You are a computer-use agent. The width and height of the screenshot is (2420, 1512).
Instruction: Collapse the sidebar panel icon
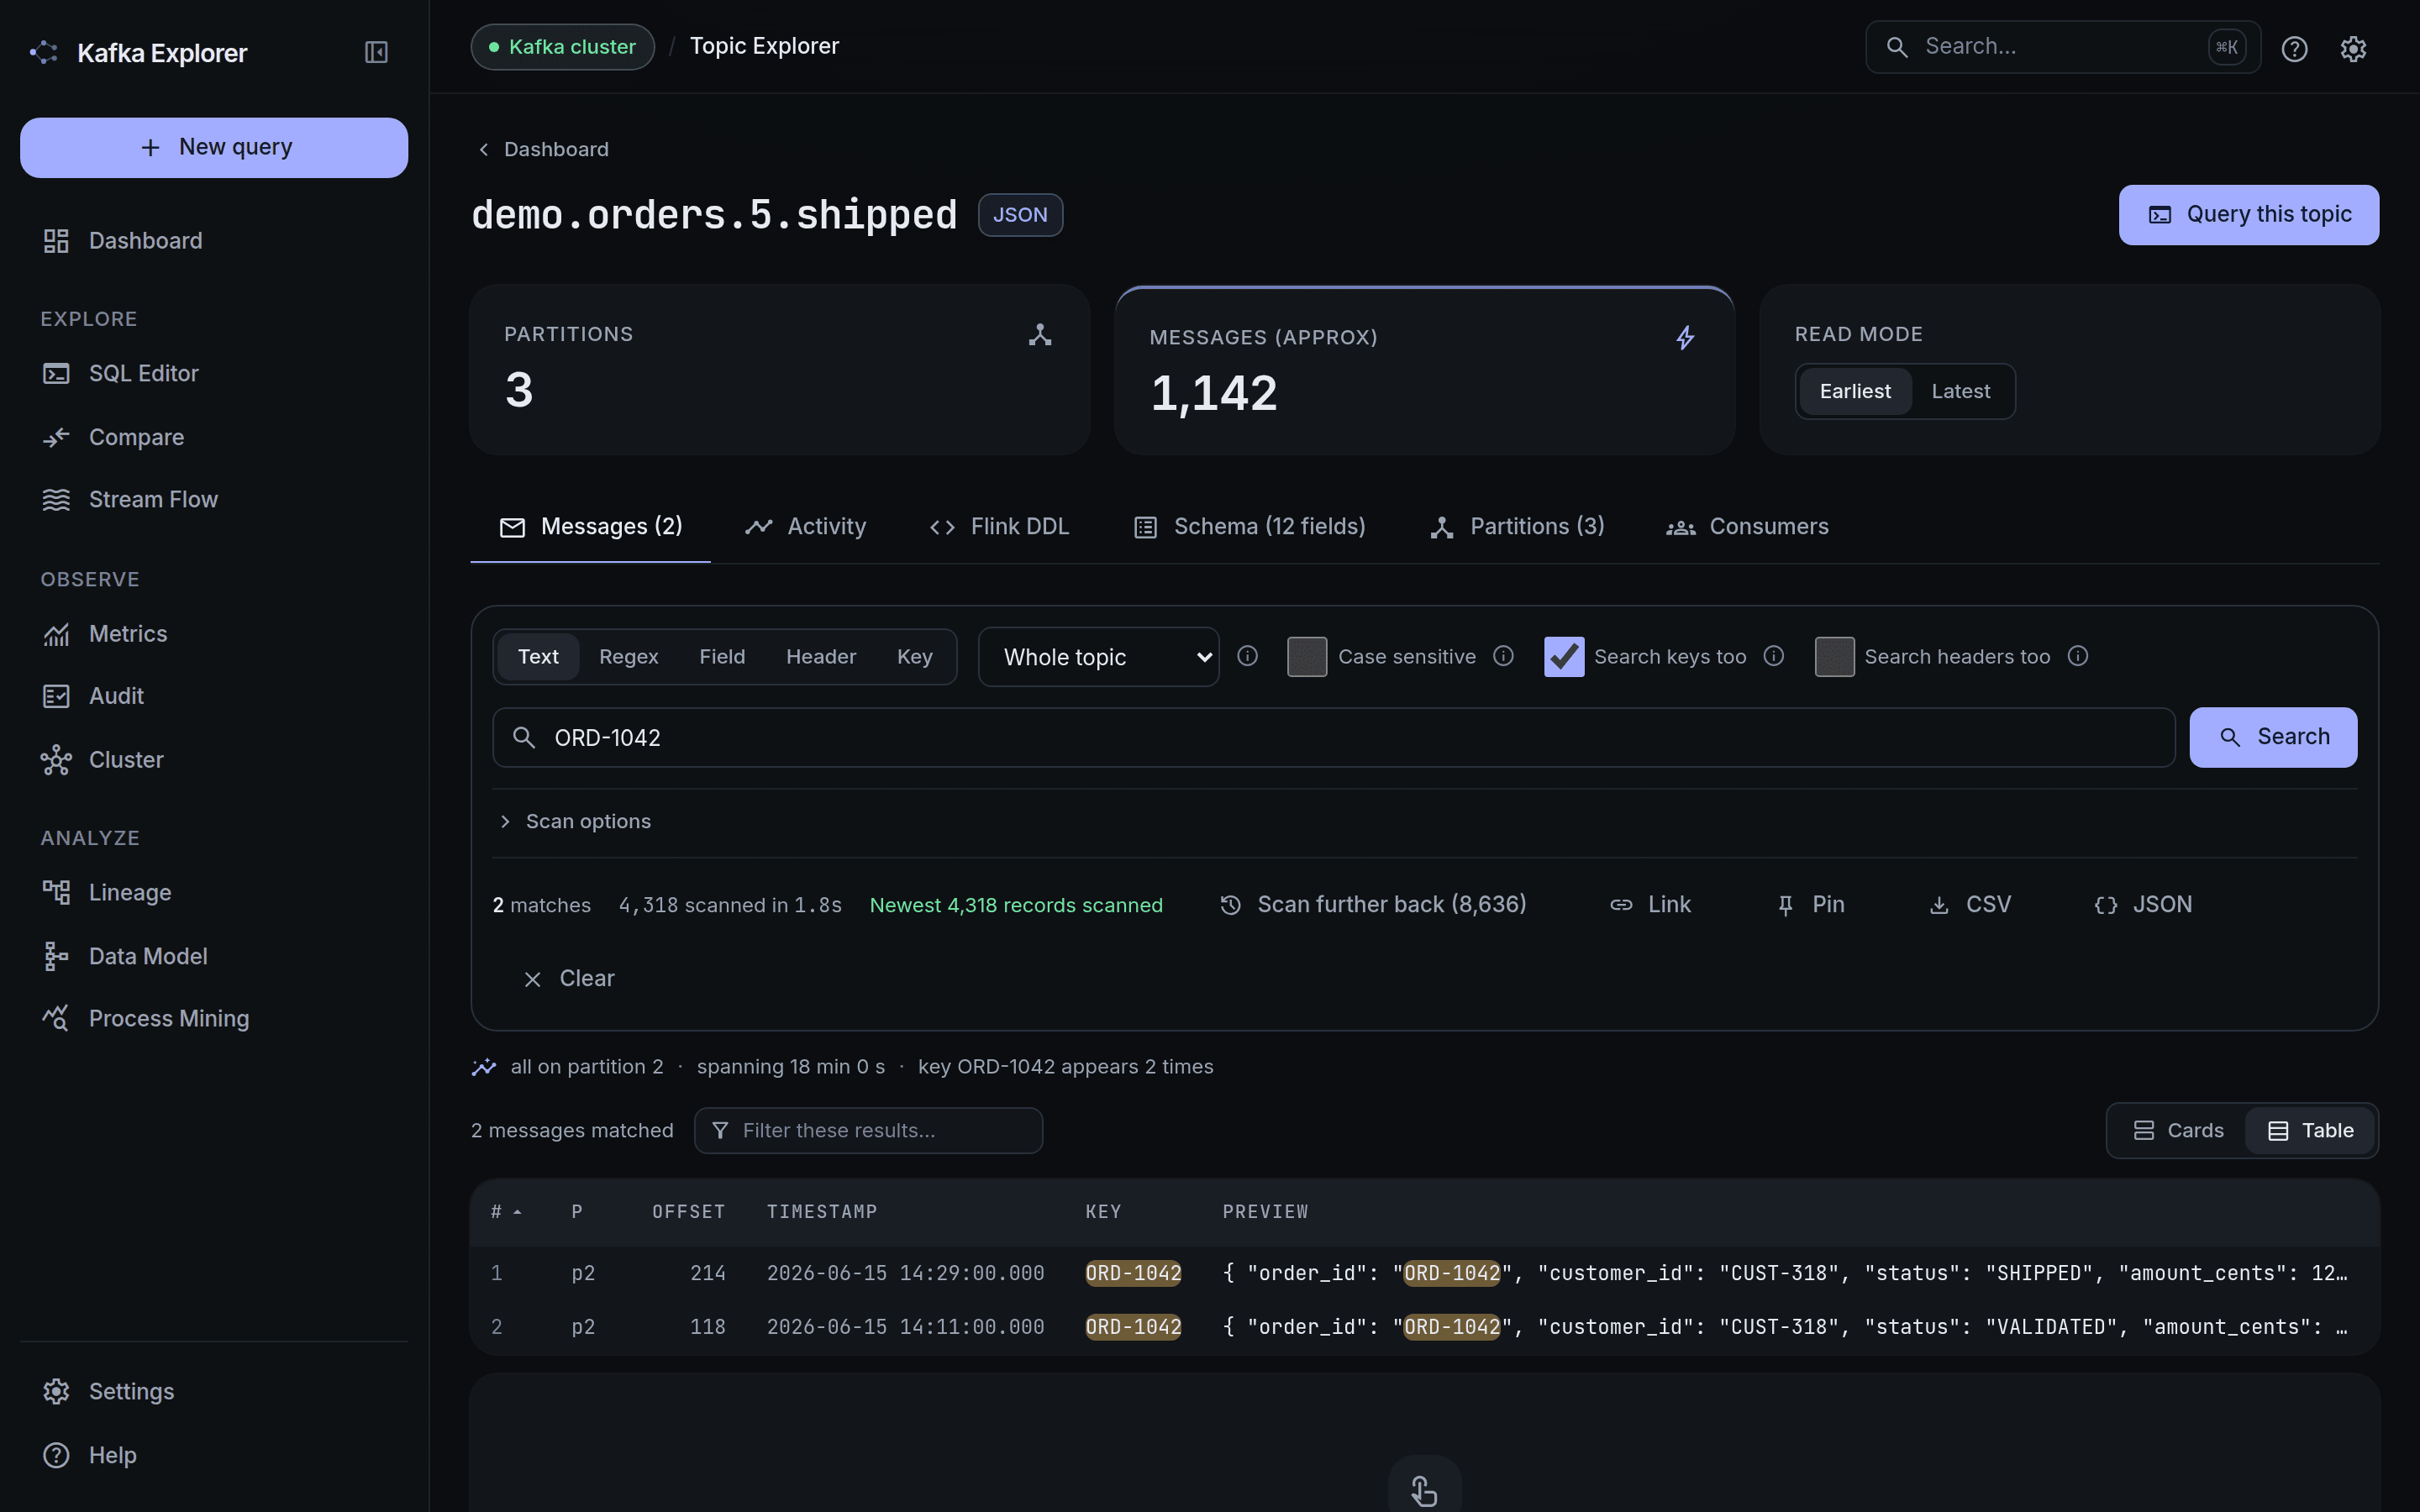(x=376, y=52)
